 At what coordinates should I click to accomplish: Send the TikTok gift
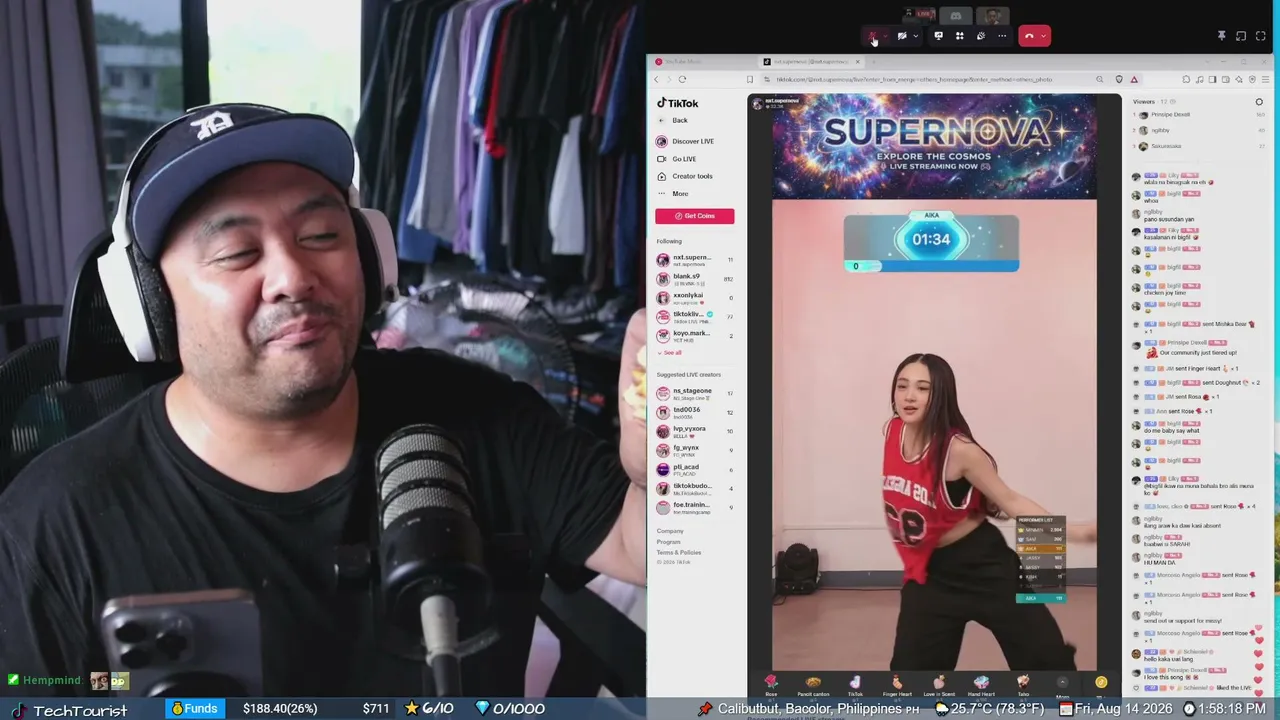click(x=855, y=686)
